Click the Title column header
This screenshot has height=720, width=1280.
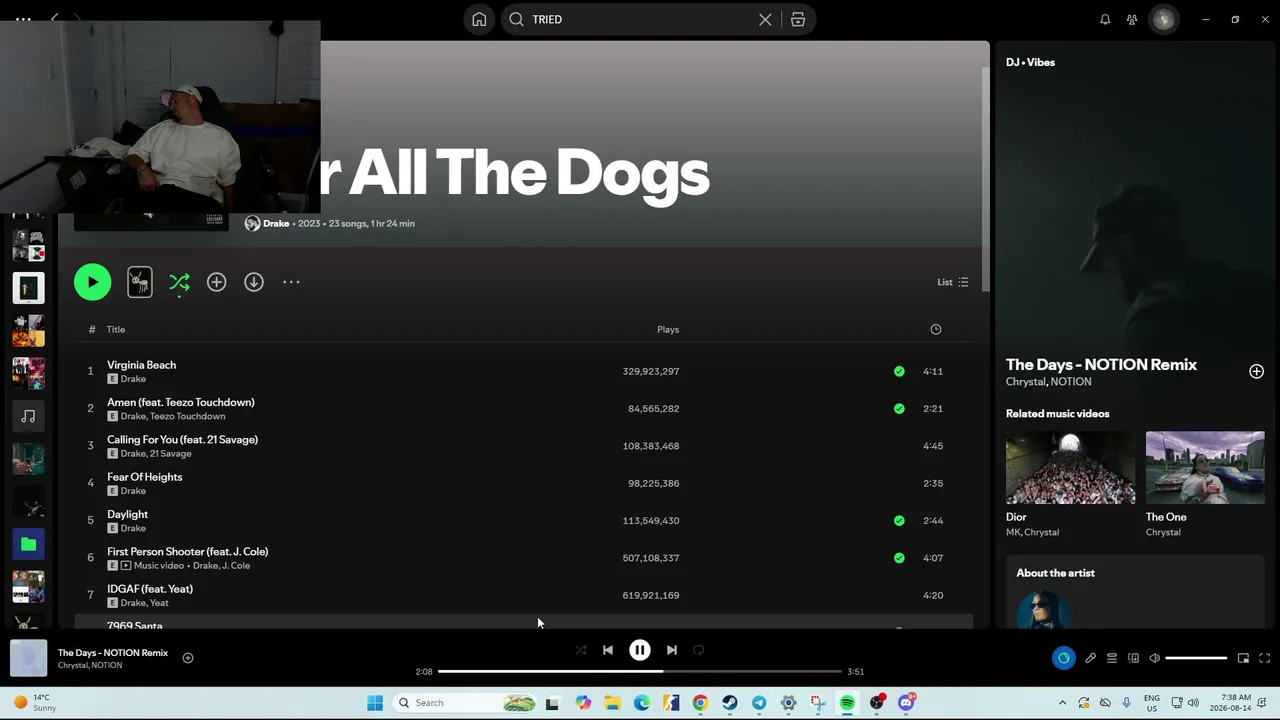[x=116, y=329]
